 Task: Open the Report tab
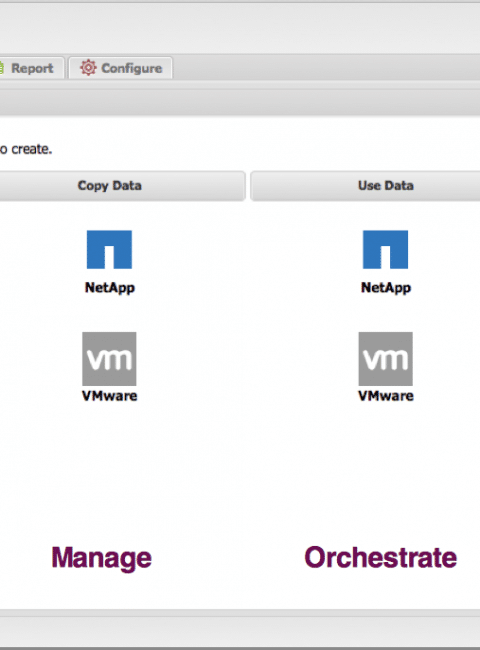coord(32,68)
